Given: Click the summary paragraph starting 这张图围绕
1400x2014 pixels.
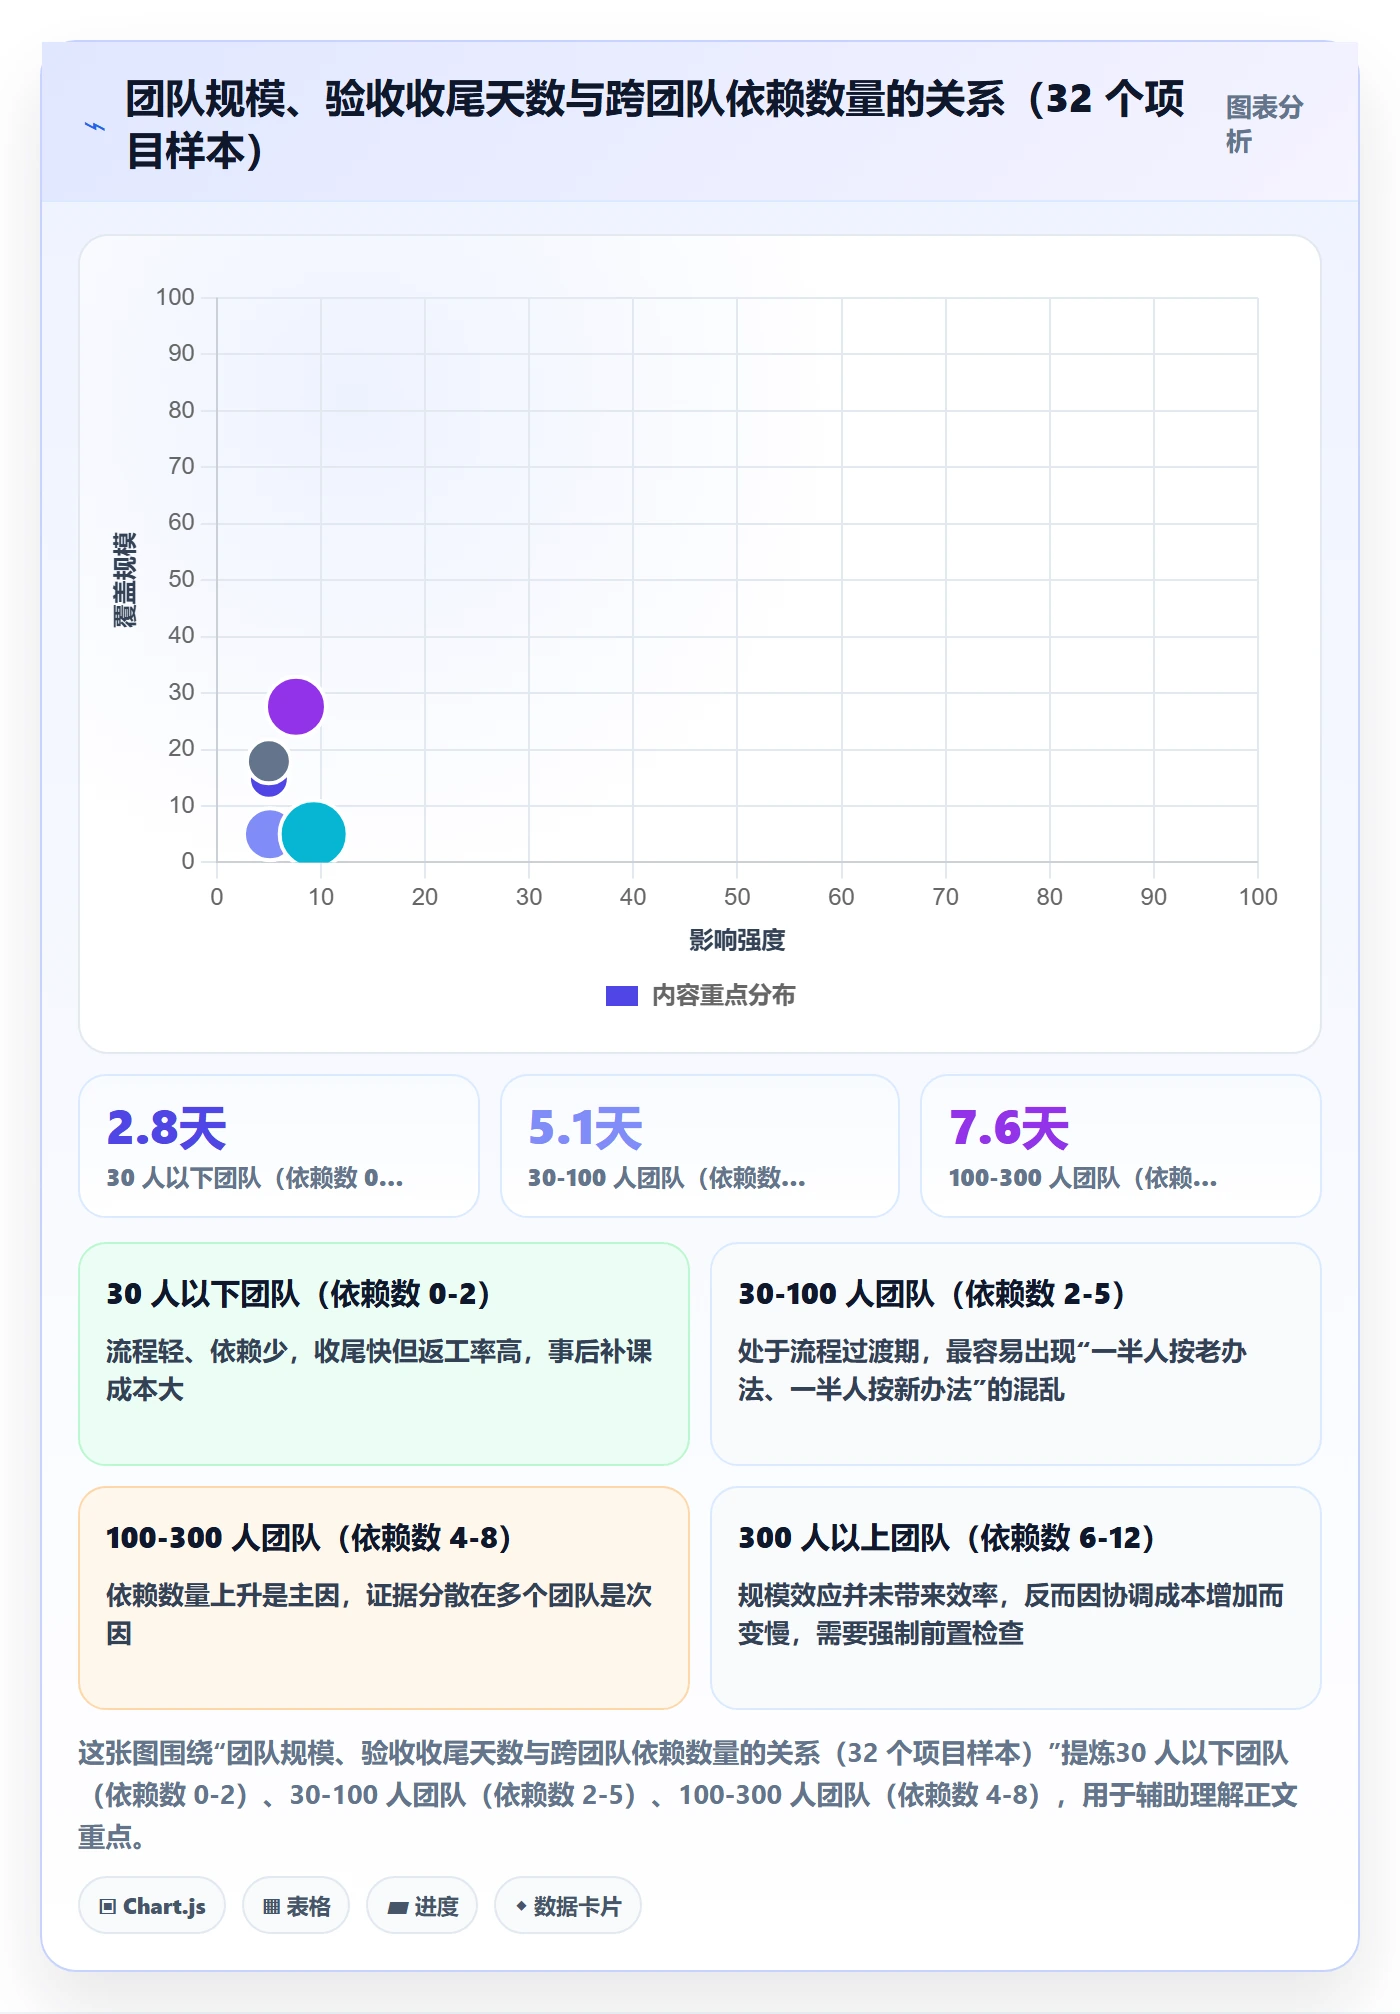Looking at the screenshot, I should pos(688,1795).
